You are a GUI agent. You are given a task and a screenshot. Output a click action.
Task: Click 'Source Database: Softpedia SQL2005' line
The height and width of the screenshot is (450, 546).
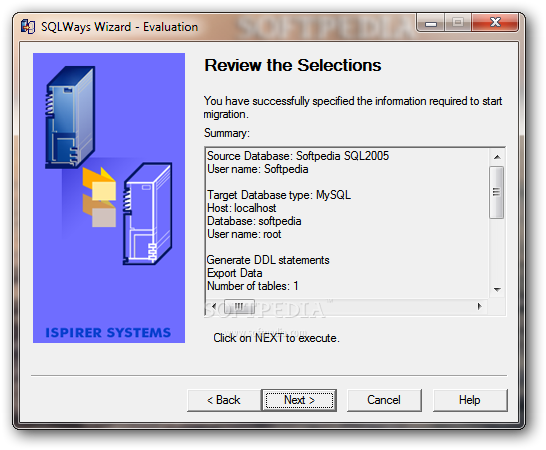click(x=298, y=156)
